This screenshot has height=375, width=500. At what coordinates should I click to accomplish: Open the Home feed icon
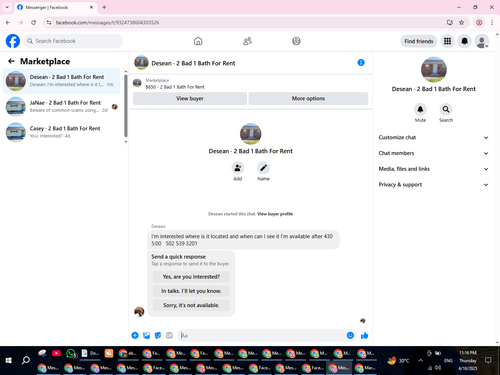pos(198,41)
